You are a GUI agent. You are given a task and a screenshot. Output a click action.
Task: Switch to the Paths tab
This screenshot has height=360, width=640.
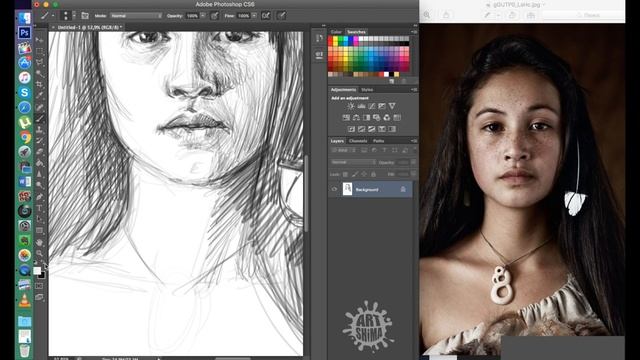(x=378, y=141)
